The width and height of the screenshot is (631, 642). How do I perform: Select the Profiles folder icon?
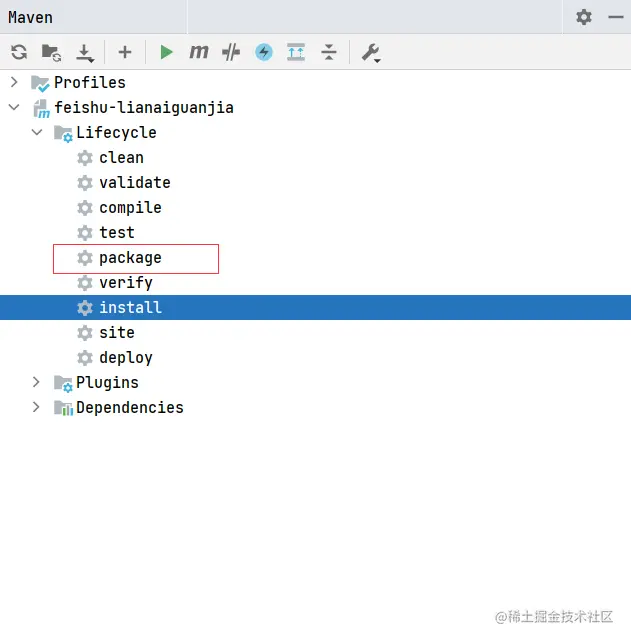[x=41, y=83]
